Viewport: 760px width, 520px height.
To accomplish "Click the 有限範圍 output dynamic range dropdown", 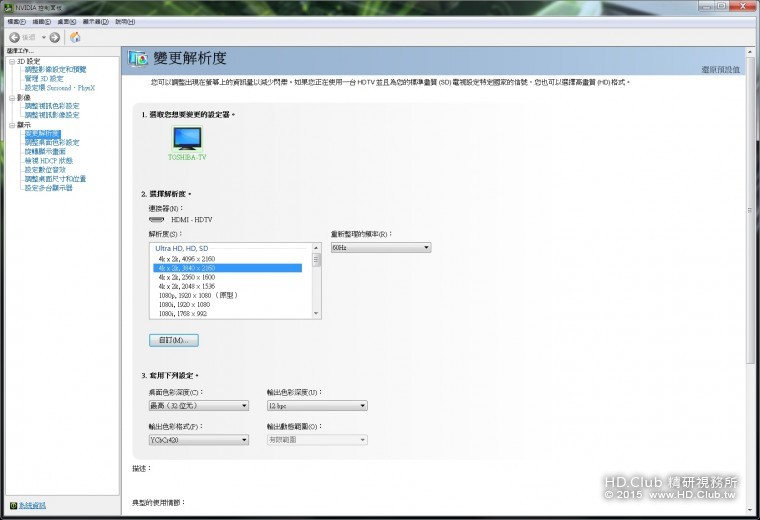I will pos(317,440).
